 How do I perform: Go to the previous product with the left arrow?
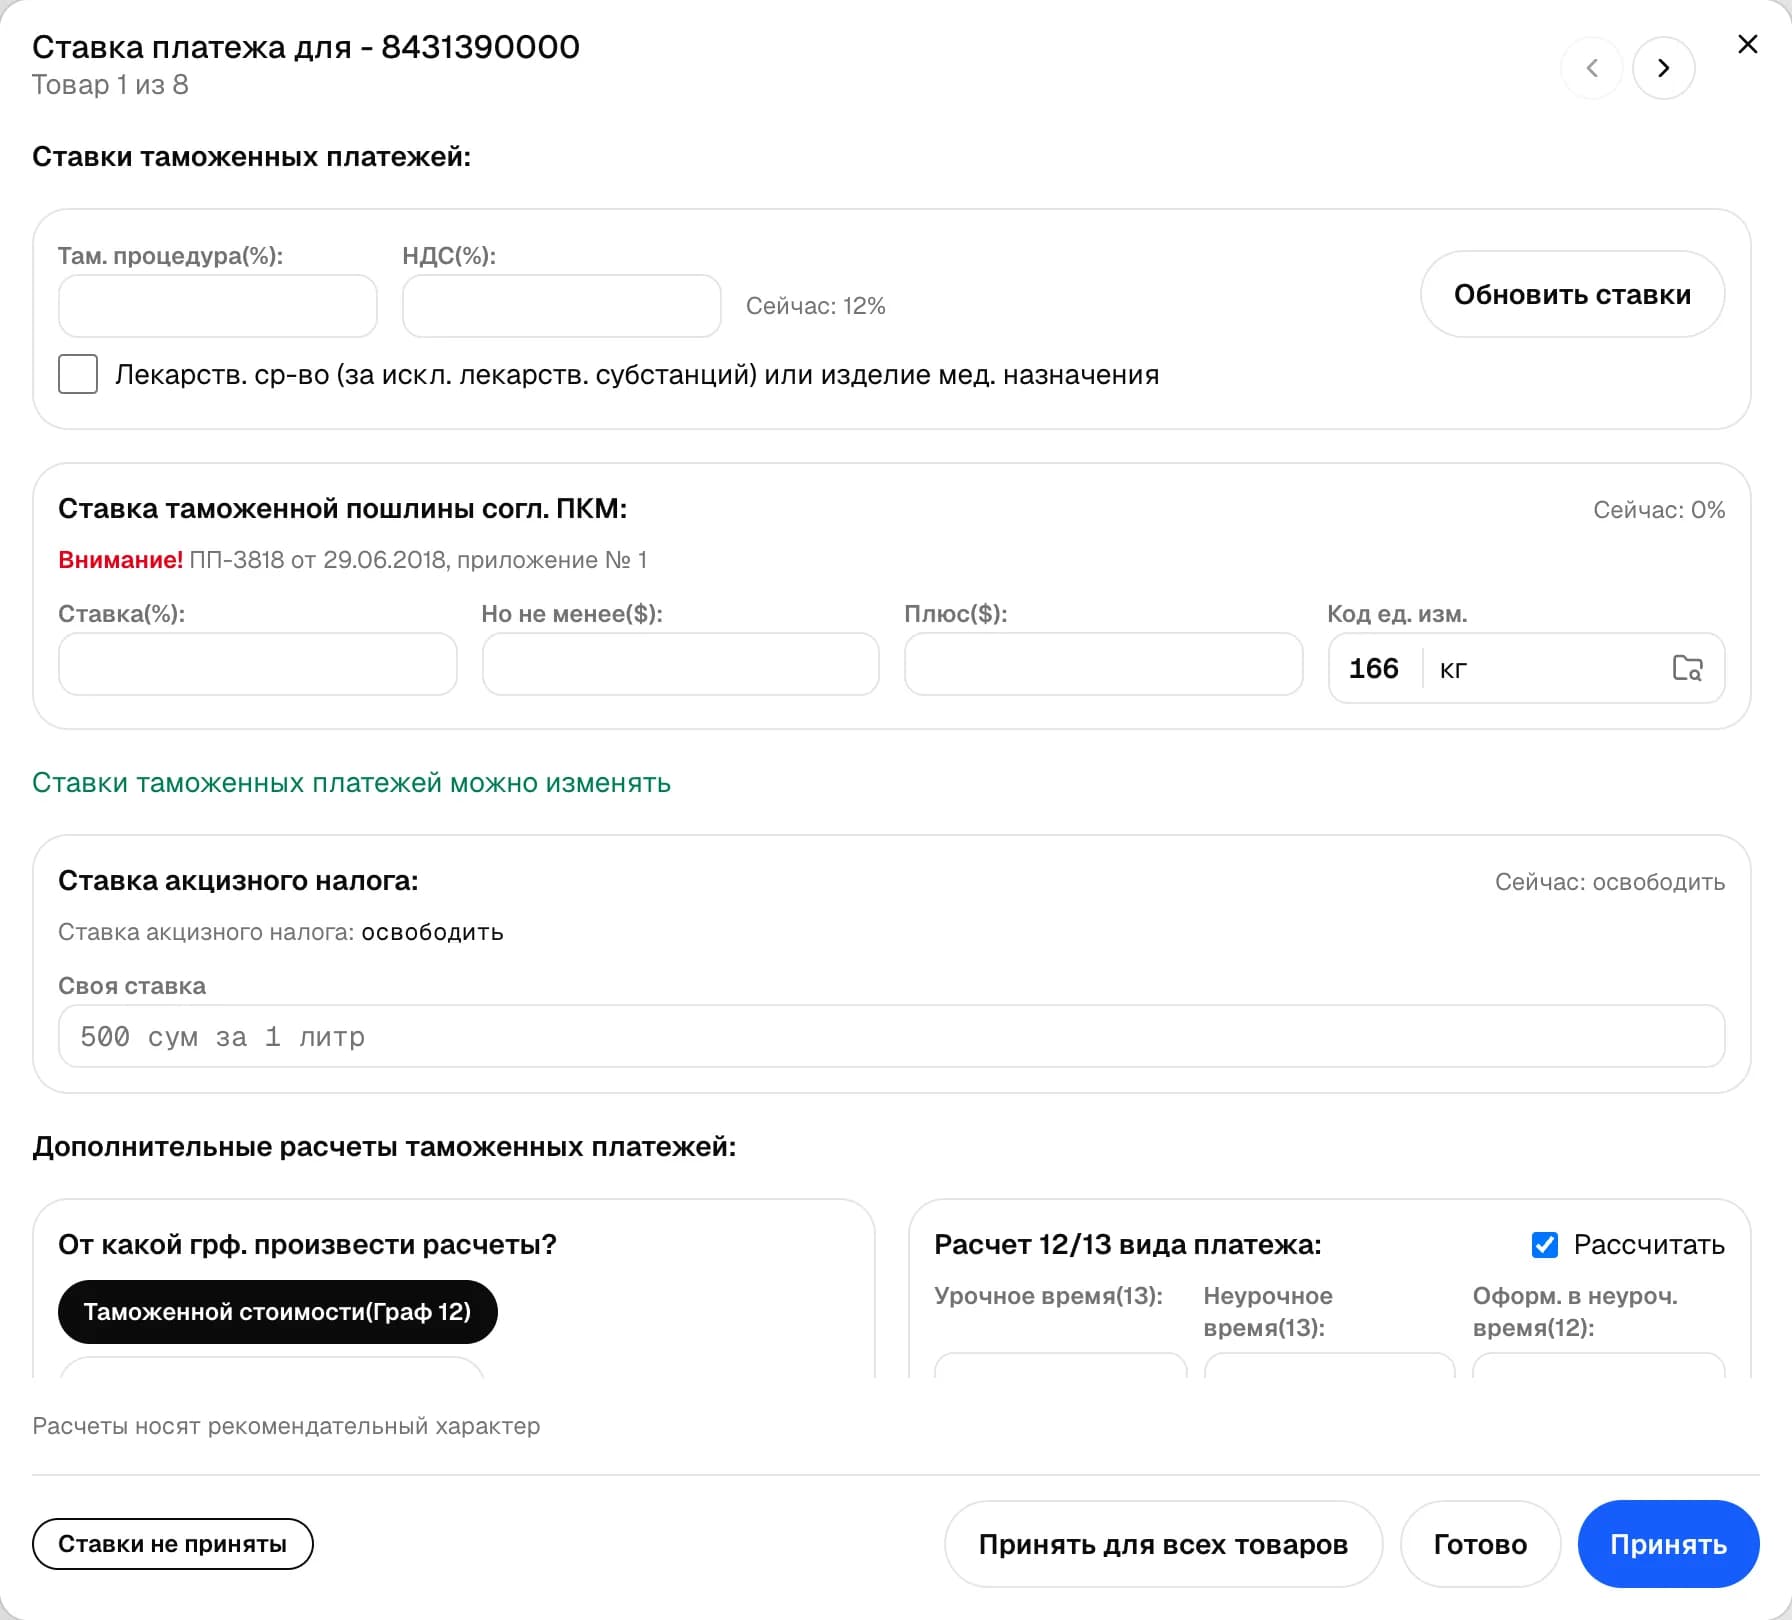point(1592,68)
